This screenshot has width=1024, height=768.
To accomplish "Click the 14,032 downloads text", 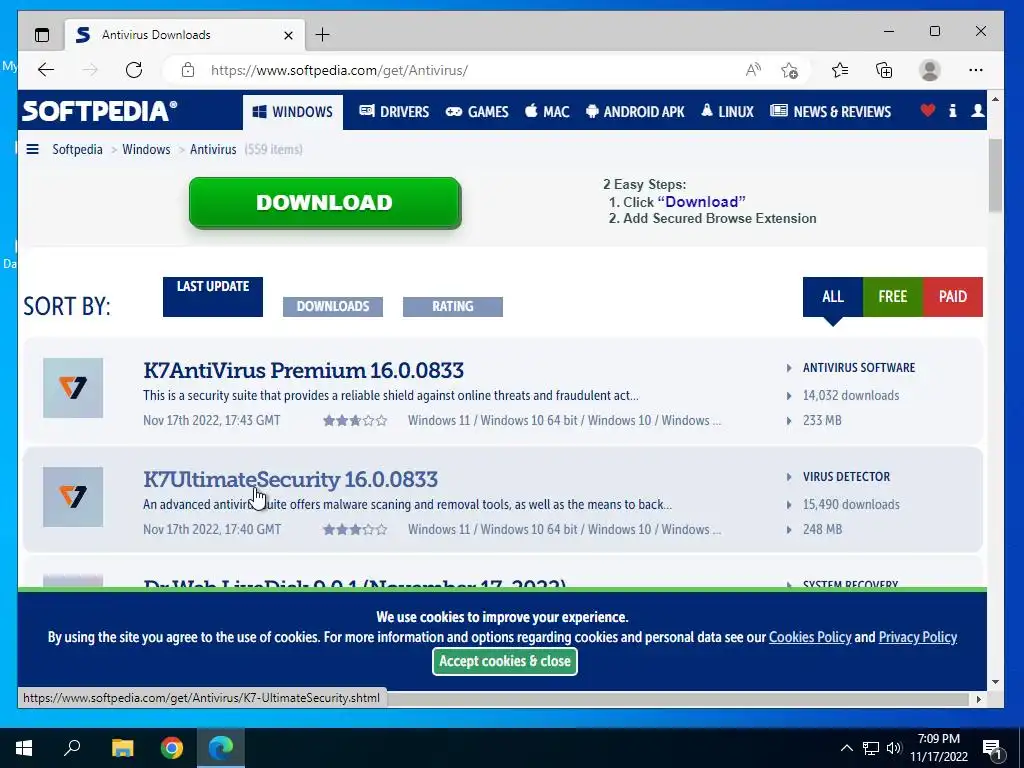I will click(851, 395).
